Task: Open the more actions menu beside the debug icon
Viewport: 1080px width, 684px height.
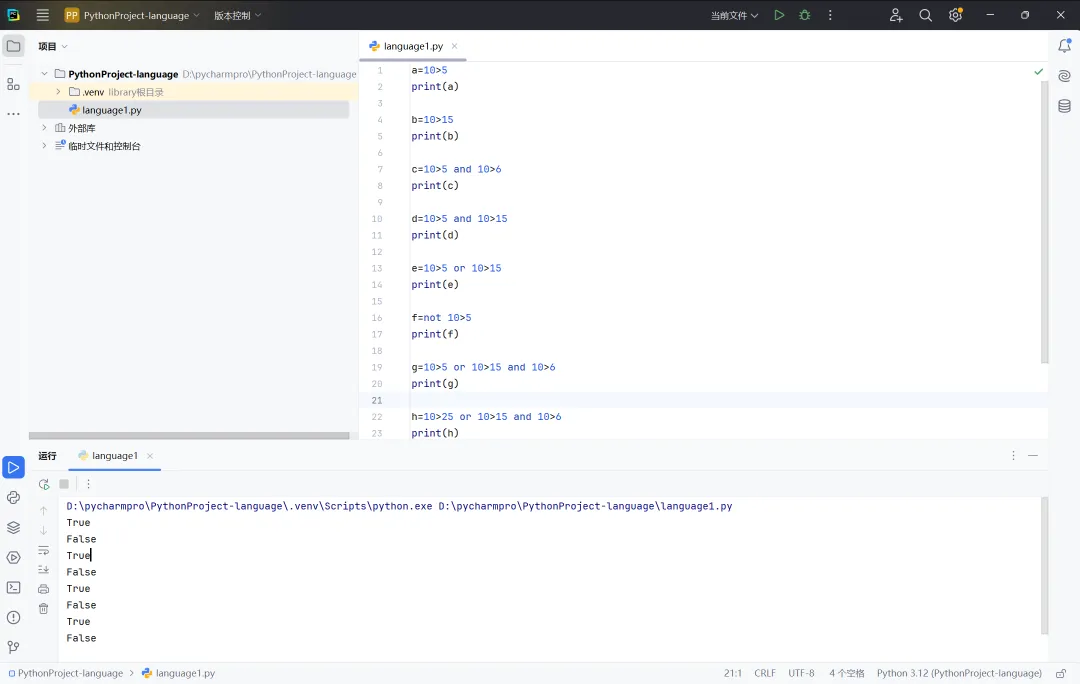Action: tap(830, 15)
